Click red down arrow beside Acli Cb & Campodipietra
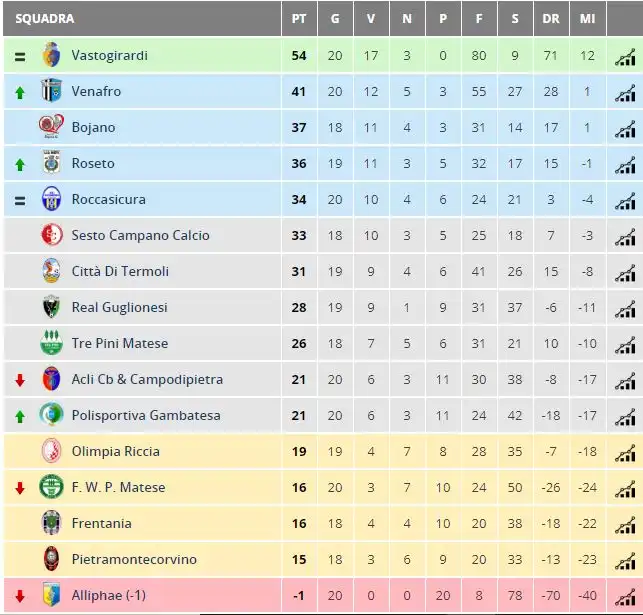This screenshot has height=615, width=643. 20,380
